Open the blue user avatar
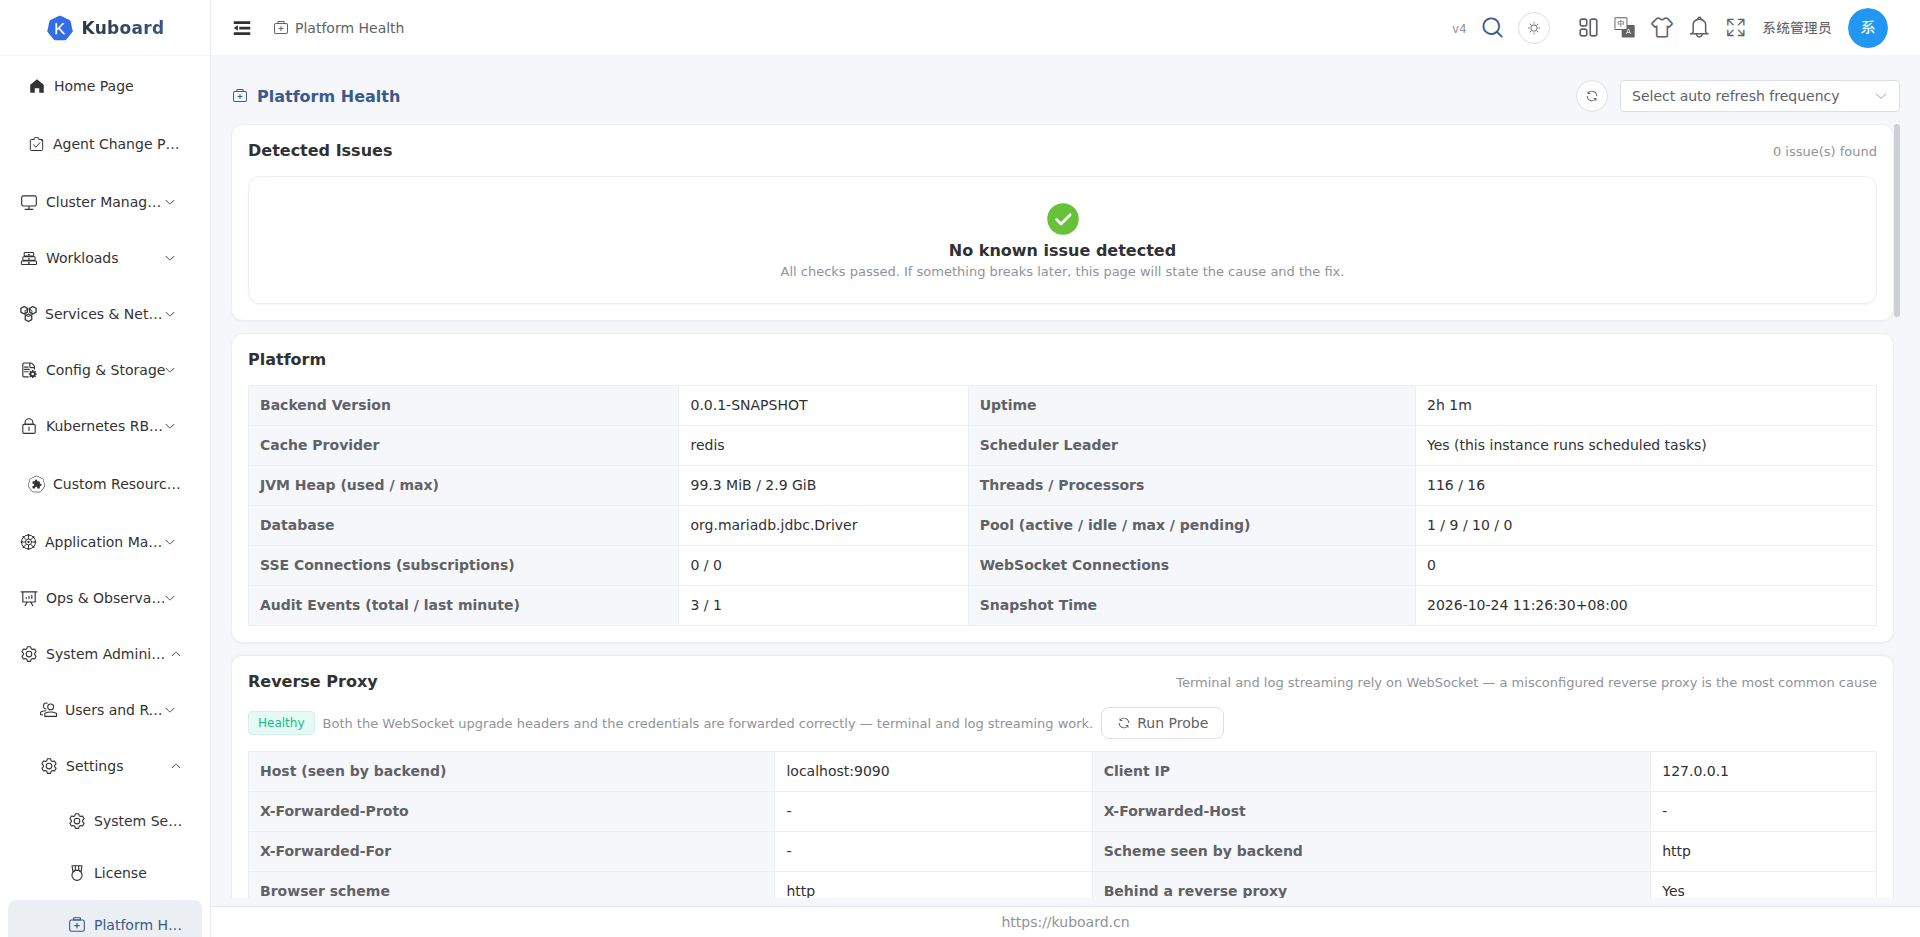Screen dimensions: 1920x937 1868,28
